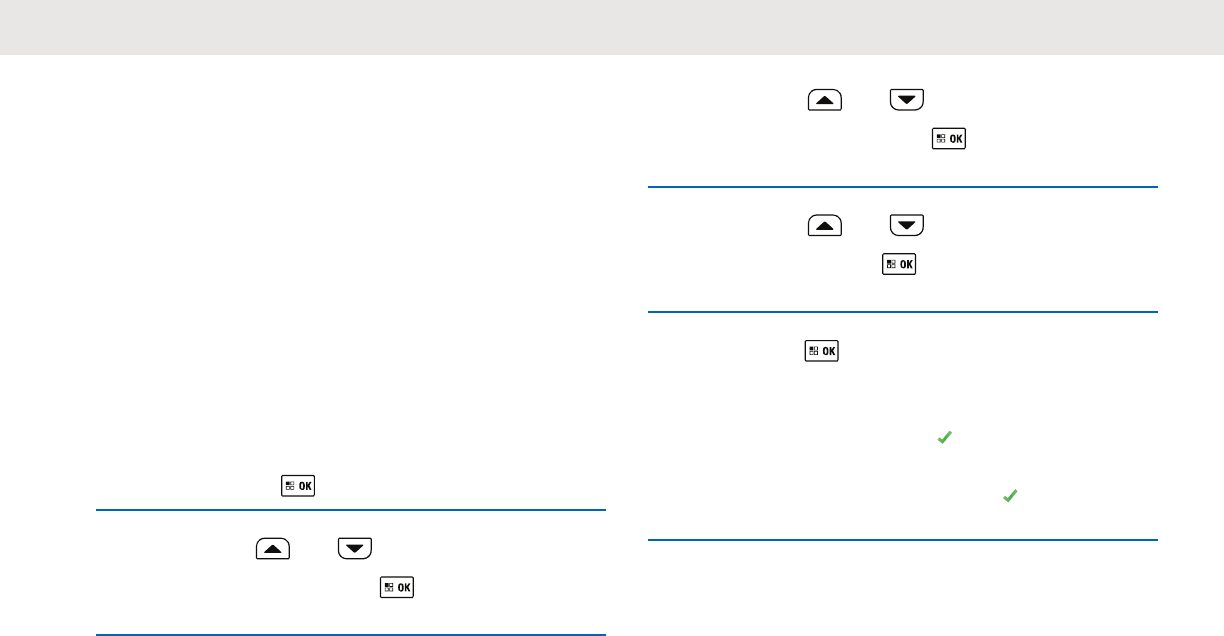
Task: Click the lowest Menu/OK icon in right column
Action: 822,351
